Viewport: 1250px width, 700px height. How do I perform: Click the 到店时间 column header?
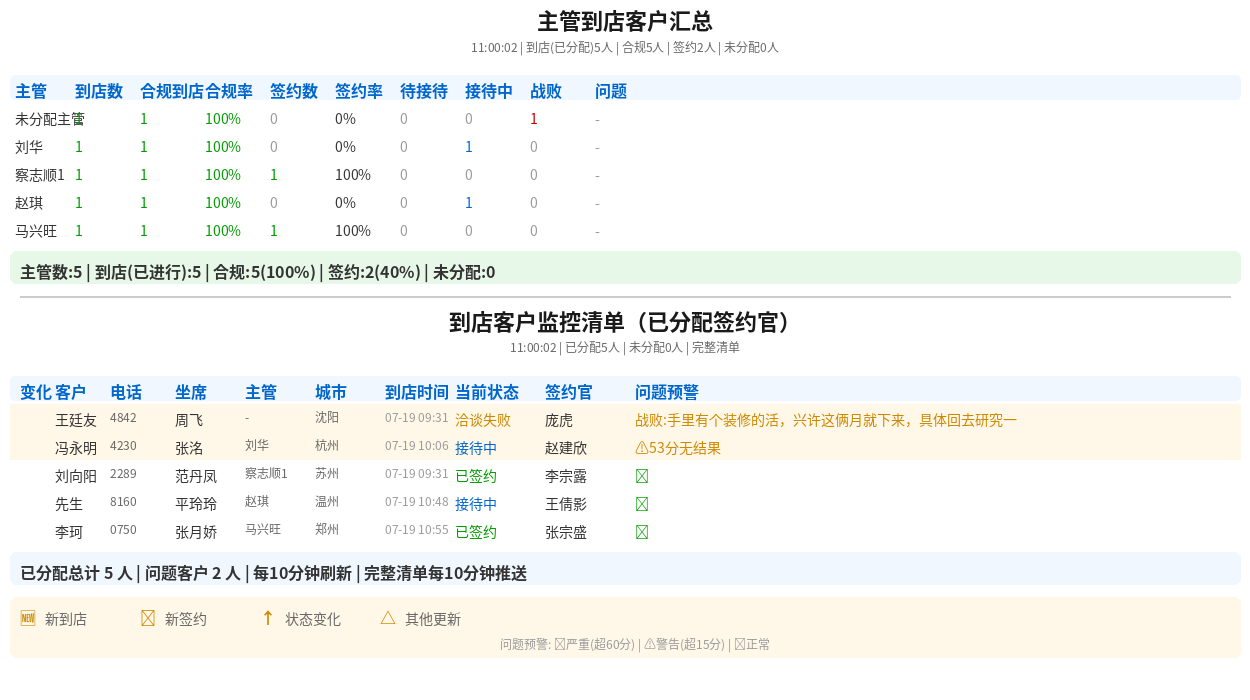[x=417, y=392]
